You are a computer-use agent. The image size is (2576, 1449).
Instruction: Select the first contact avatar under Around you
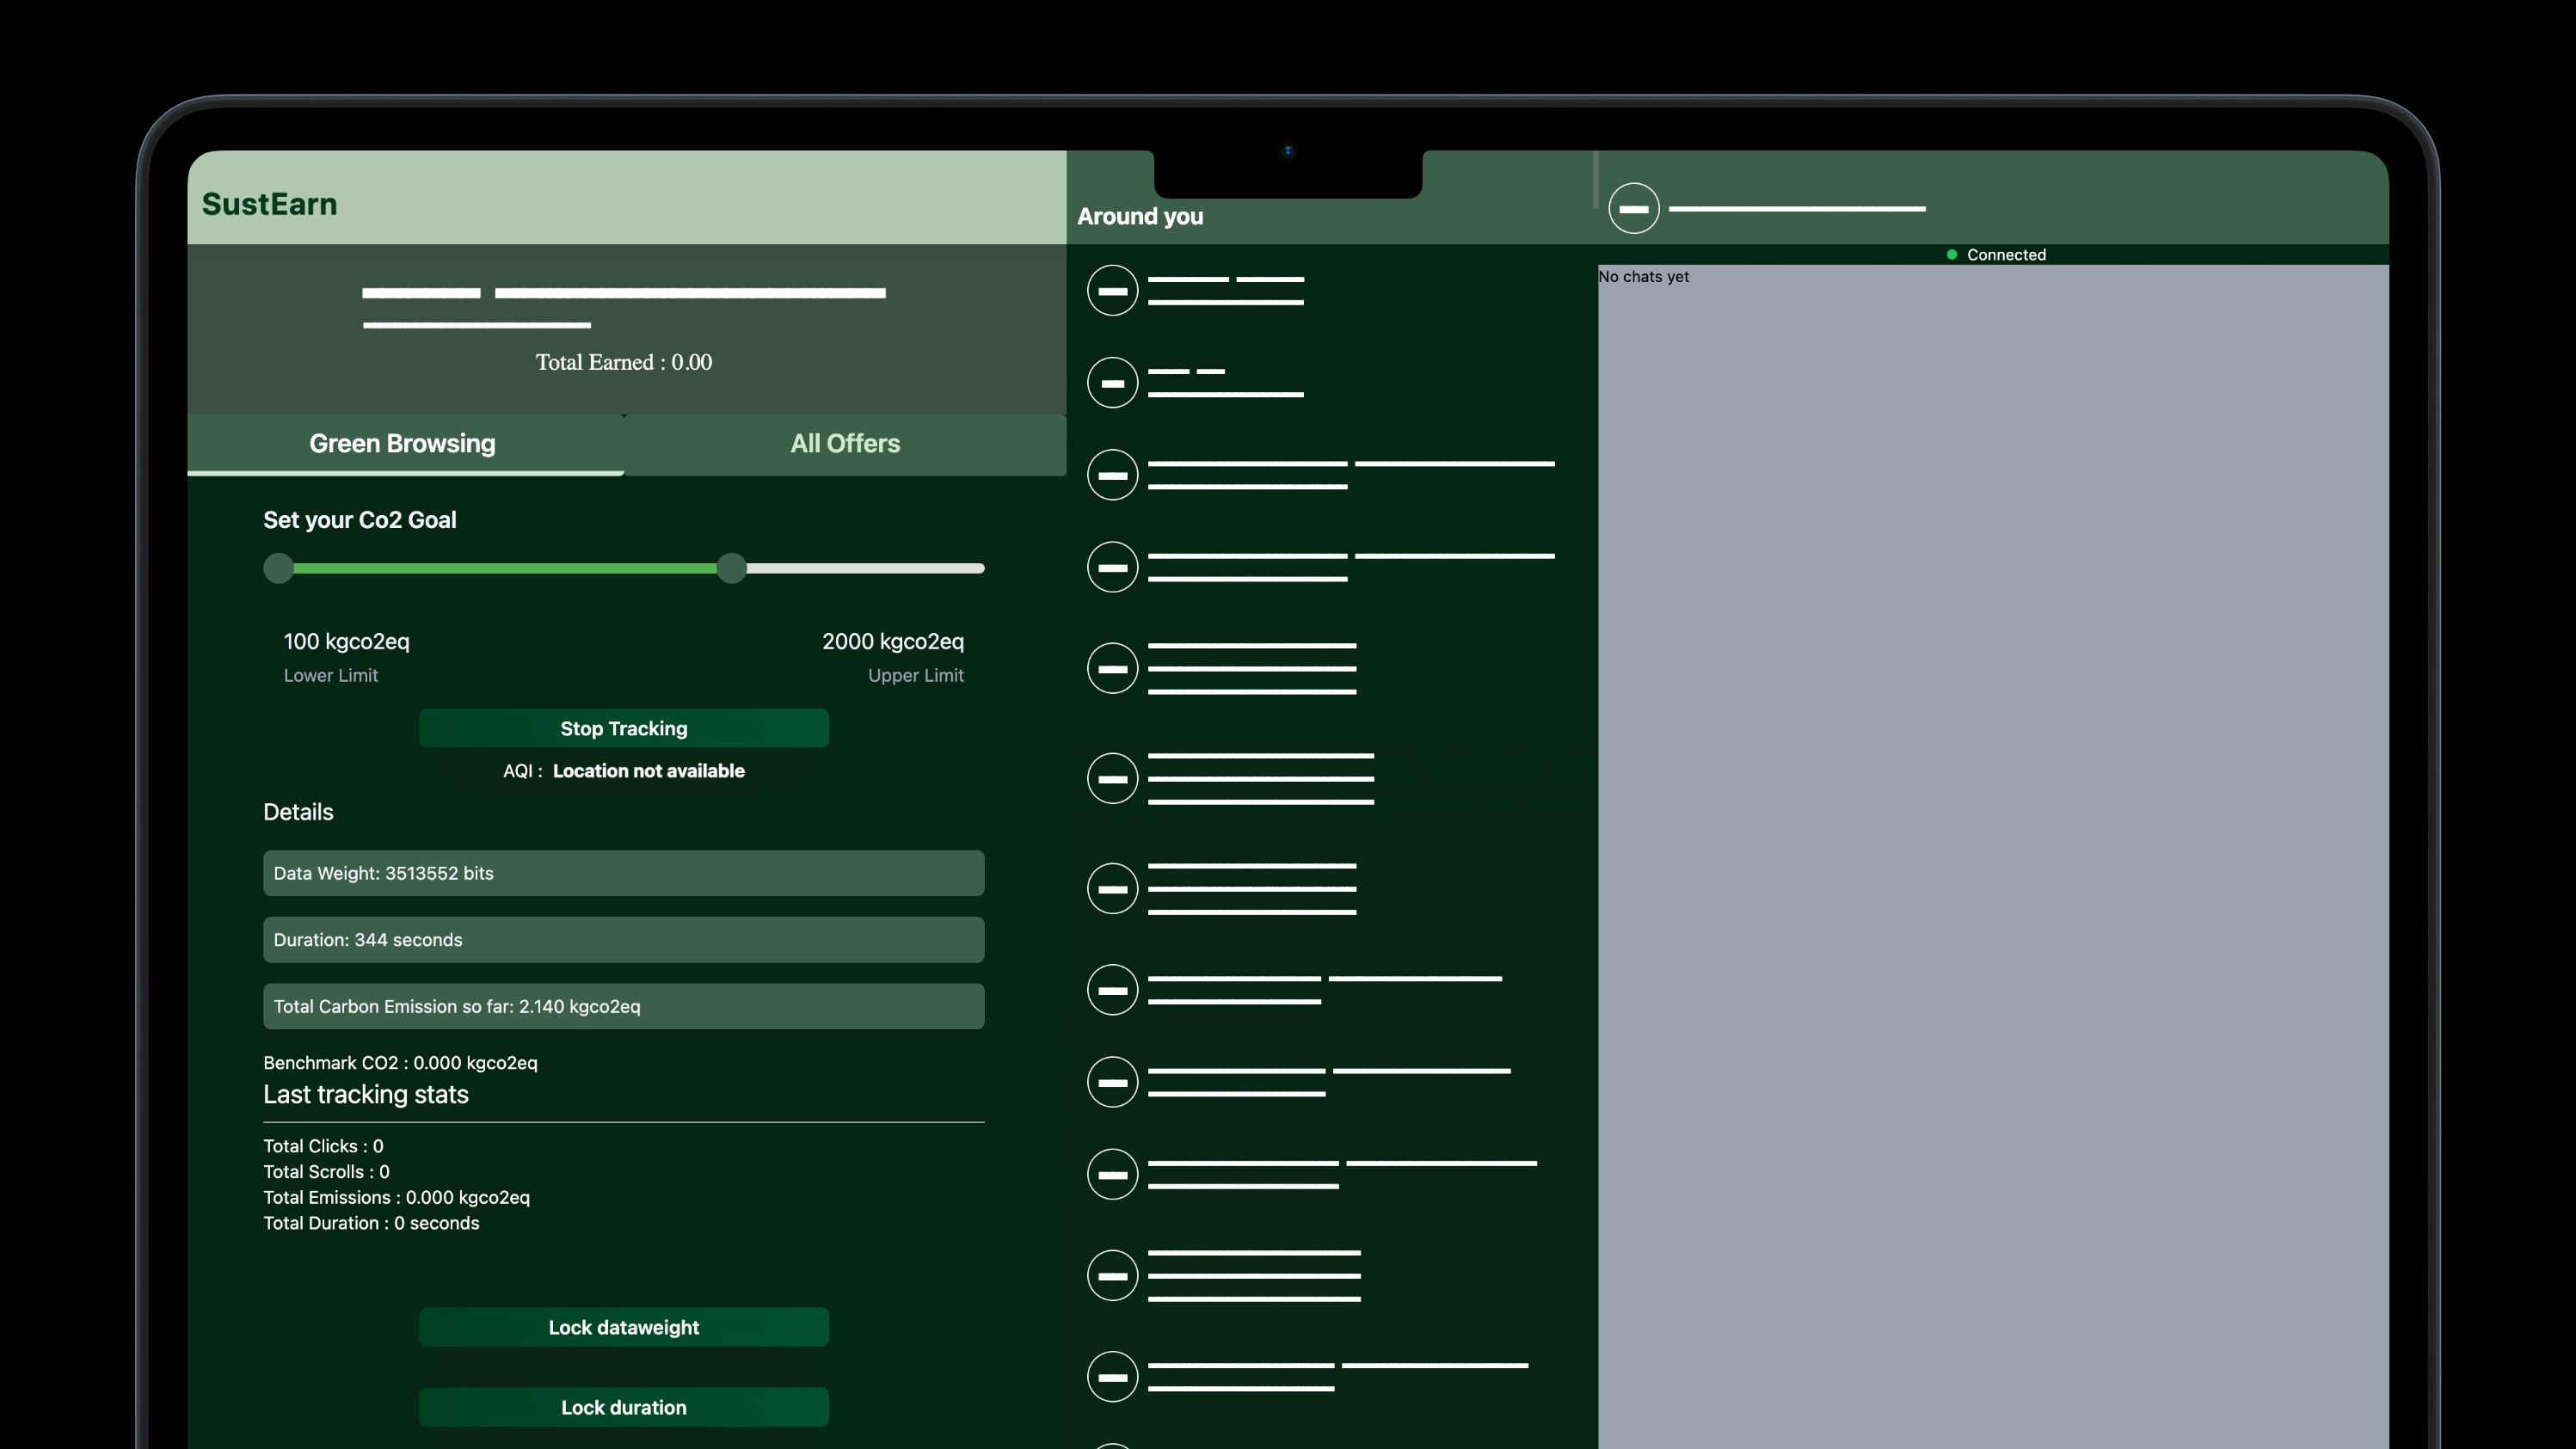pyautogui.click(x=1112, y=290)
